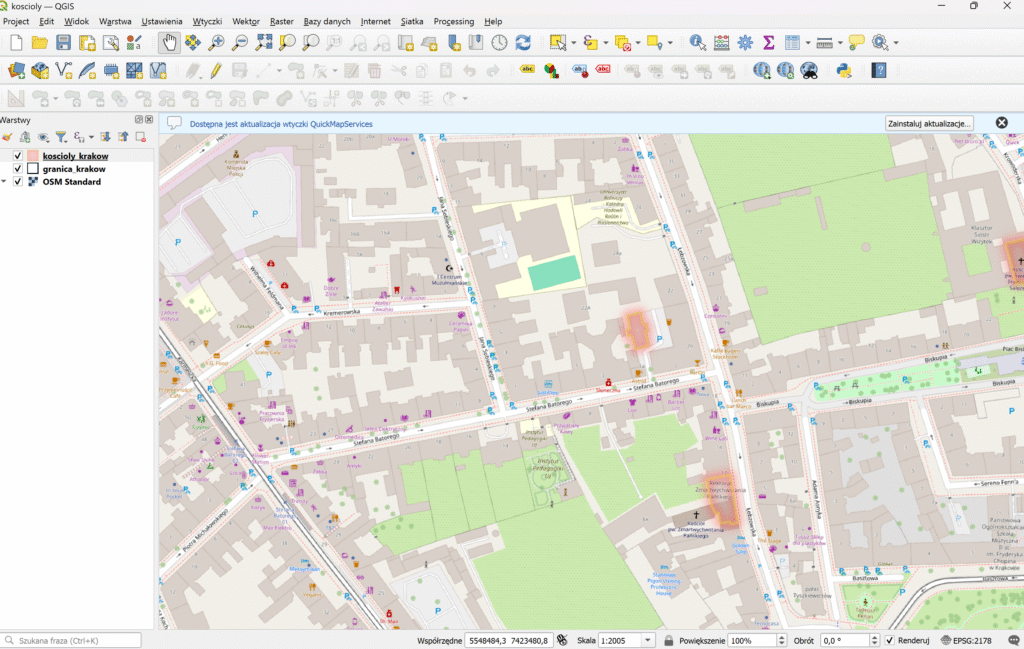The height and width of the screenshot is (649, 1024).
Task: Hide the koscioly_krakow layer
Action: 18,156
